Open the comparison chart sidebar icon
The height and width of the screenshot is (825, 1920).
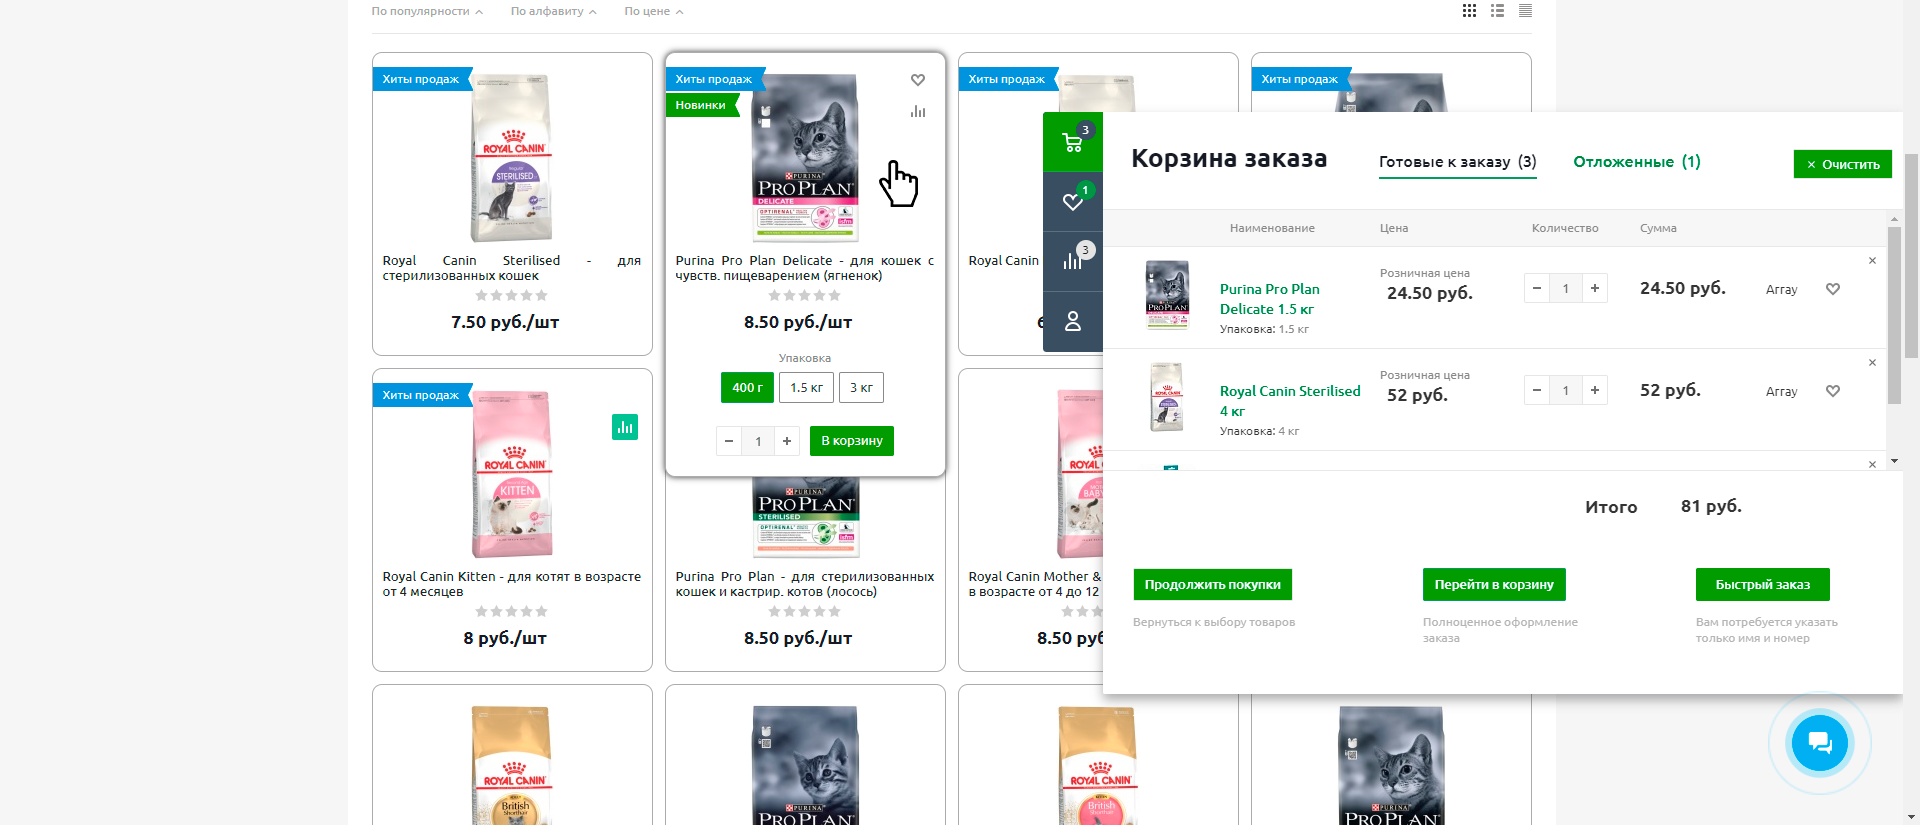click(1073, 261)
